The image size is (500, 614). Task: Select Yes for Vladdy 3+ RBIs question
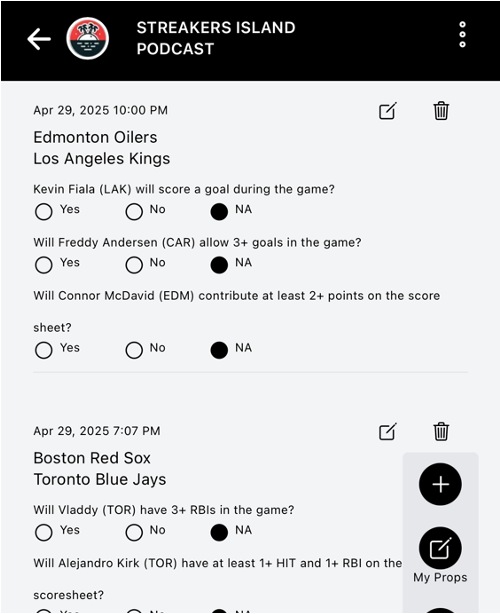click(x=43, y=533)
